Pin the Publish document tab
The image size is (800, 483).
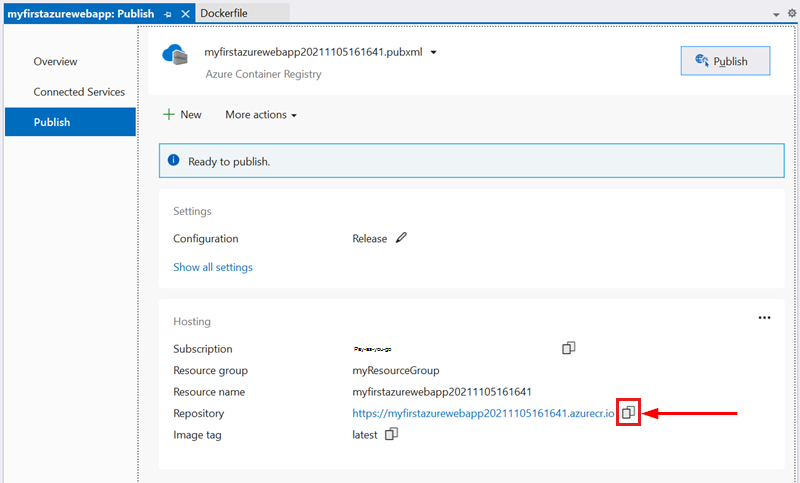pyautogui.click(x=167, y=14)
